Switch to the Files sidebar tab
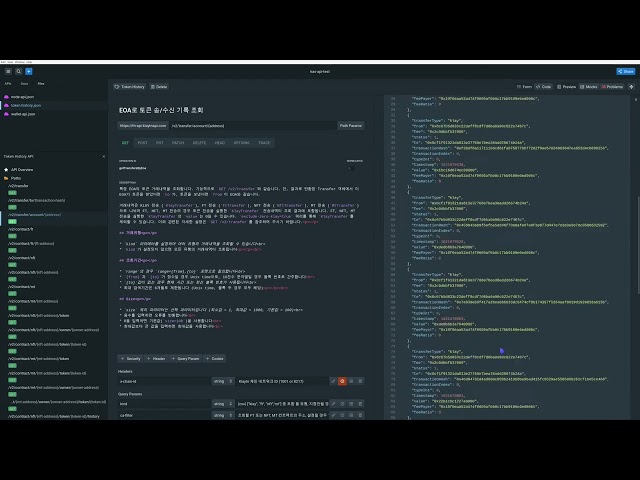The width and height of the screenshot is (640, 480). (41, 84)
